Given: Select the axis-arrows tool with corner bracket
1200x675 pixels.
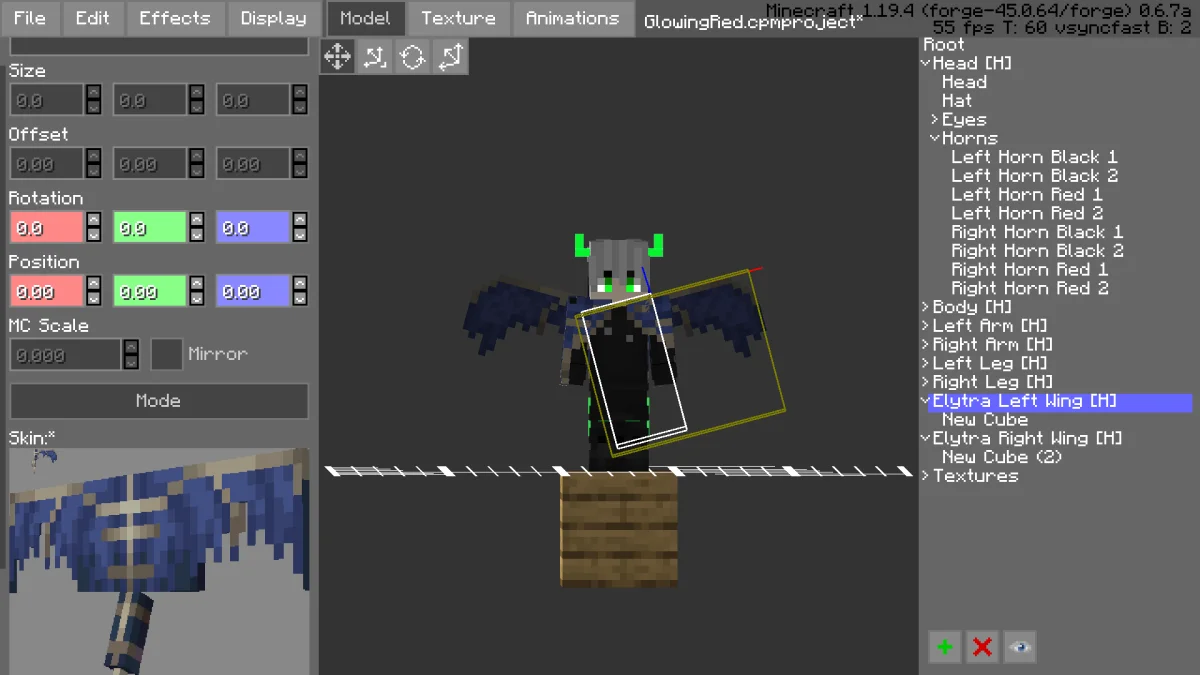Looking at the screenshot, I should 375,57.
